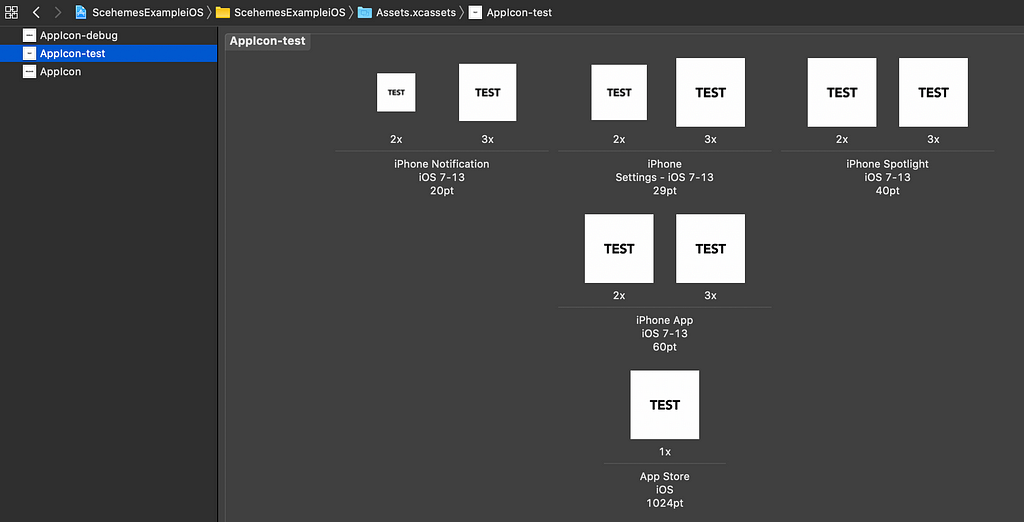The image size is (1024, 522).
Task: Select iPhone Notification 3x icon slot
Action: tap(488, 92)
